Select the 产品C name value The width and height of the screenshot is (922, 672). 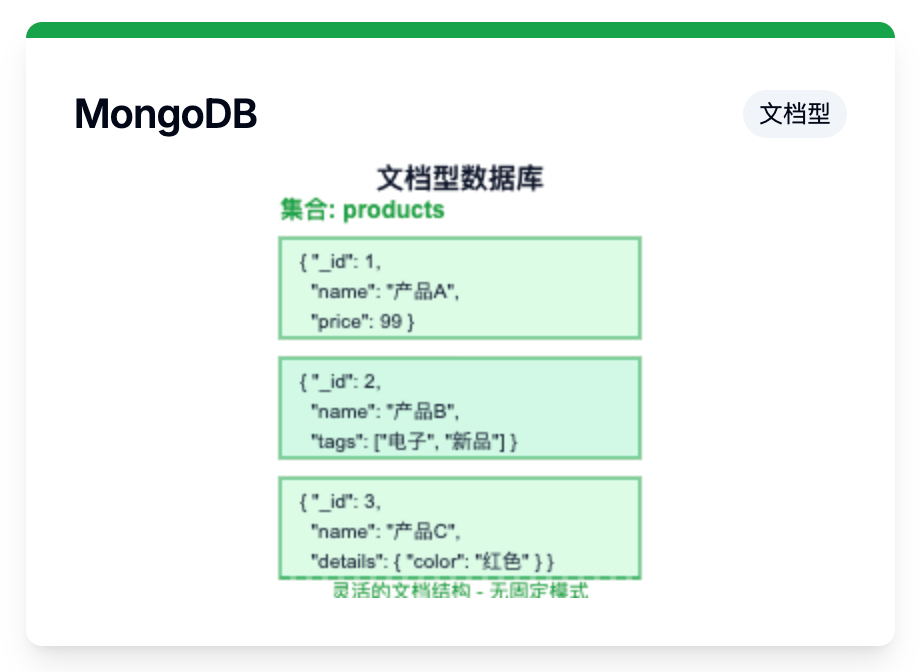[x=424, y=532]
